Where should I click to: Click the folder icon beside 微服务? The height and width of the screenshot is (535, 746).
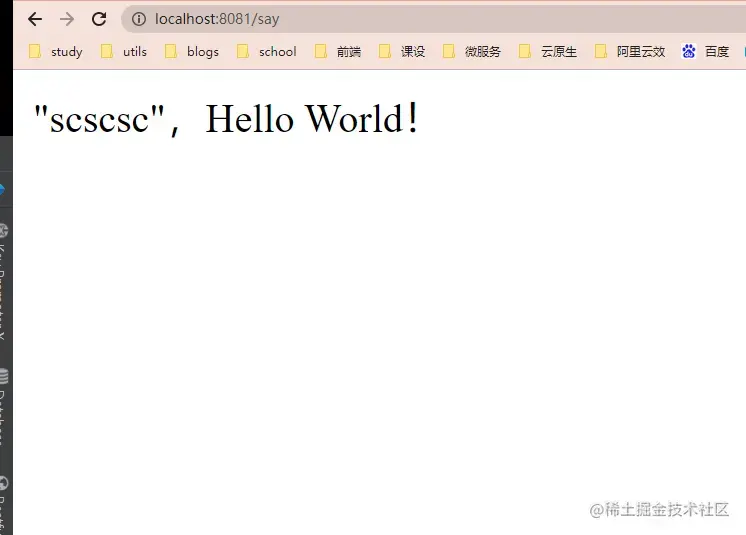tap(448, 51)
